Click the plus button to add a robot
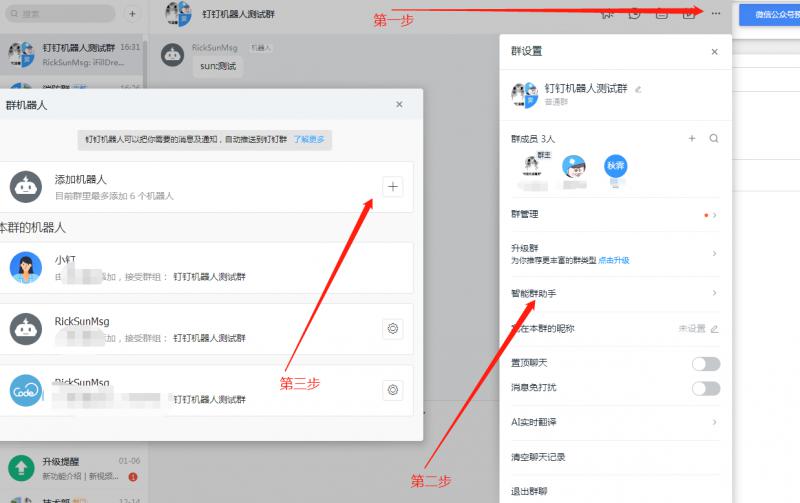 click(392, 187)
